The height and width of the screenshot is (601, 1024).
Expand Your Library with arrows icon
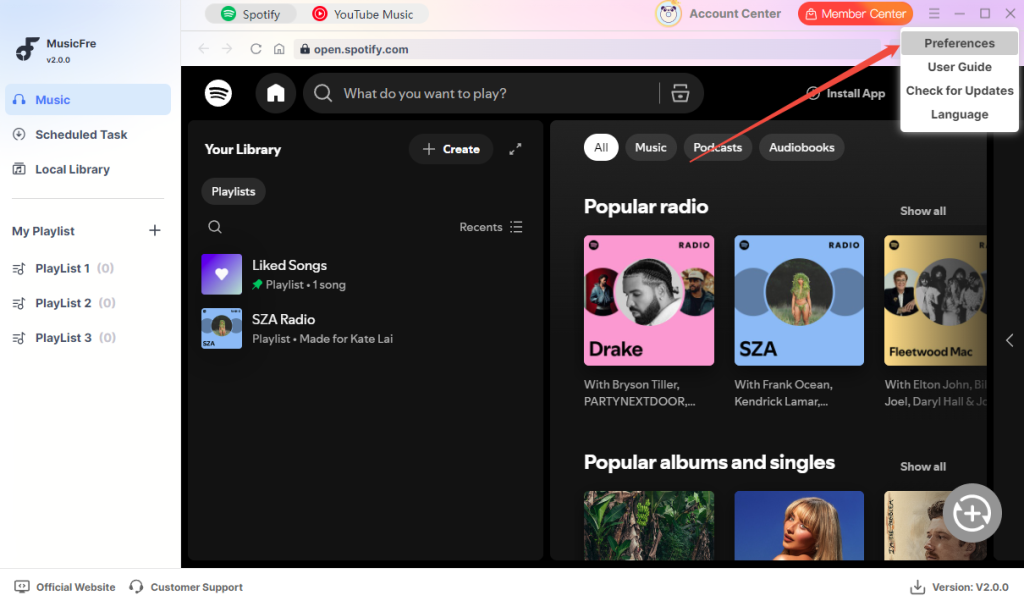pyautogui.click(x=515, y=149)
